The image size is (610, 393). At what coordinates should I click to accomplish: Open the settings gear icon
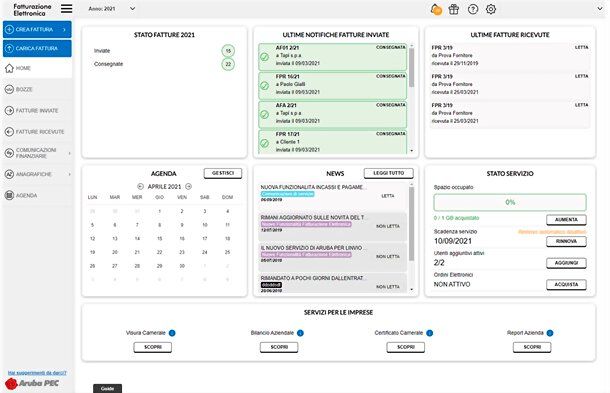click(491, 9)
